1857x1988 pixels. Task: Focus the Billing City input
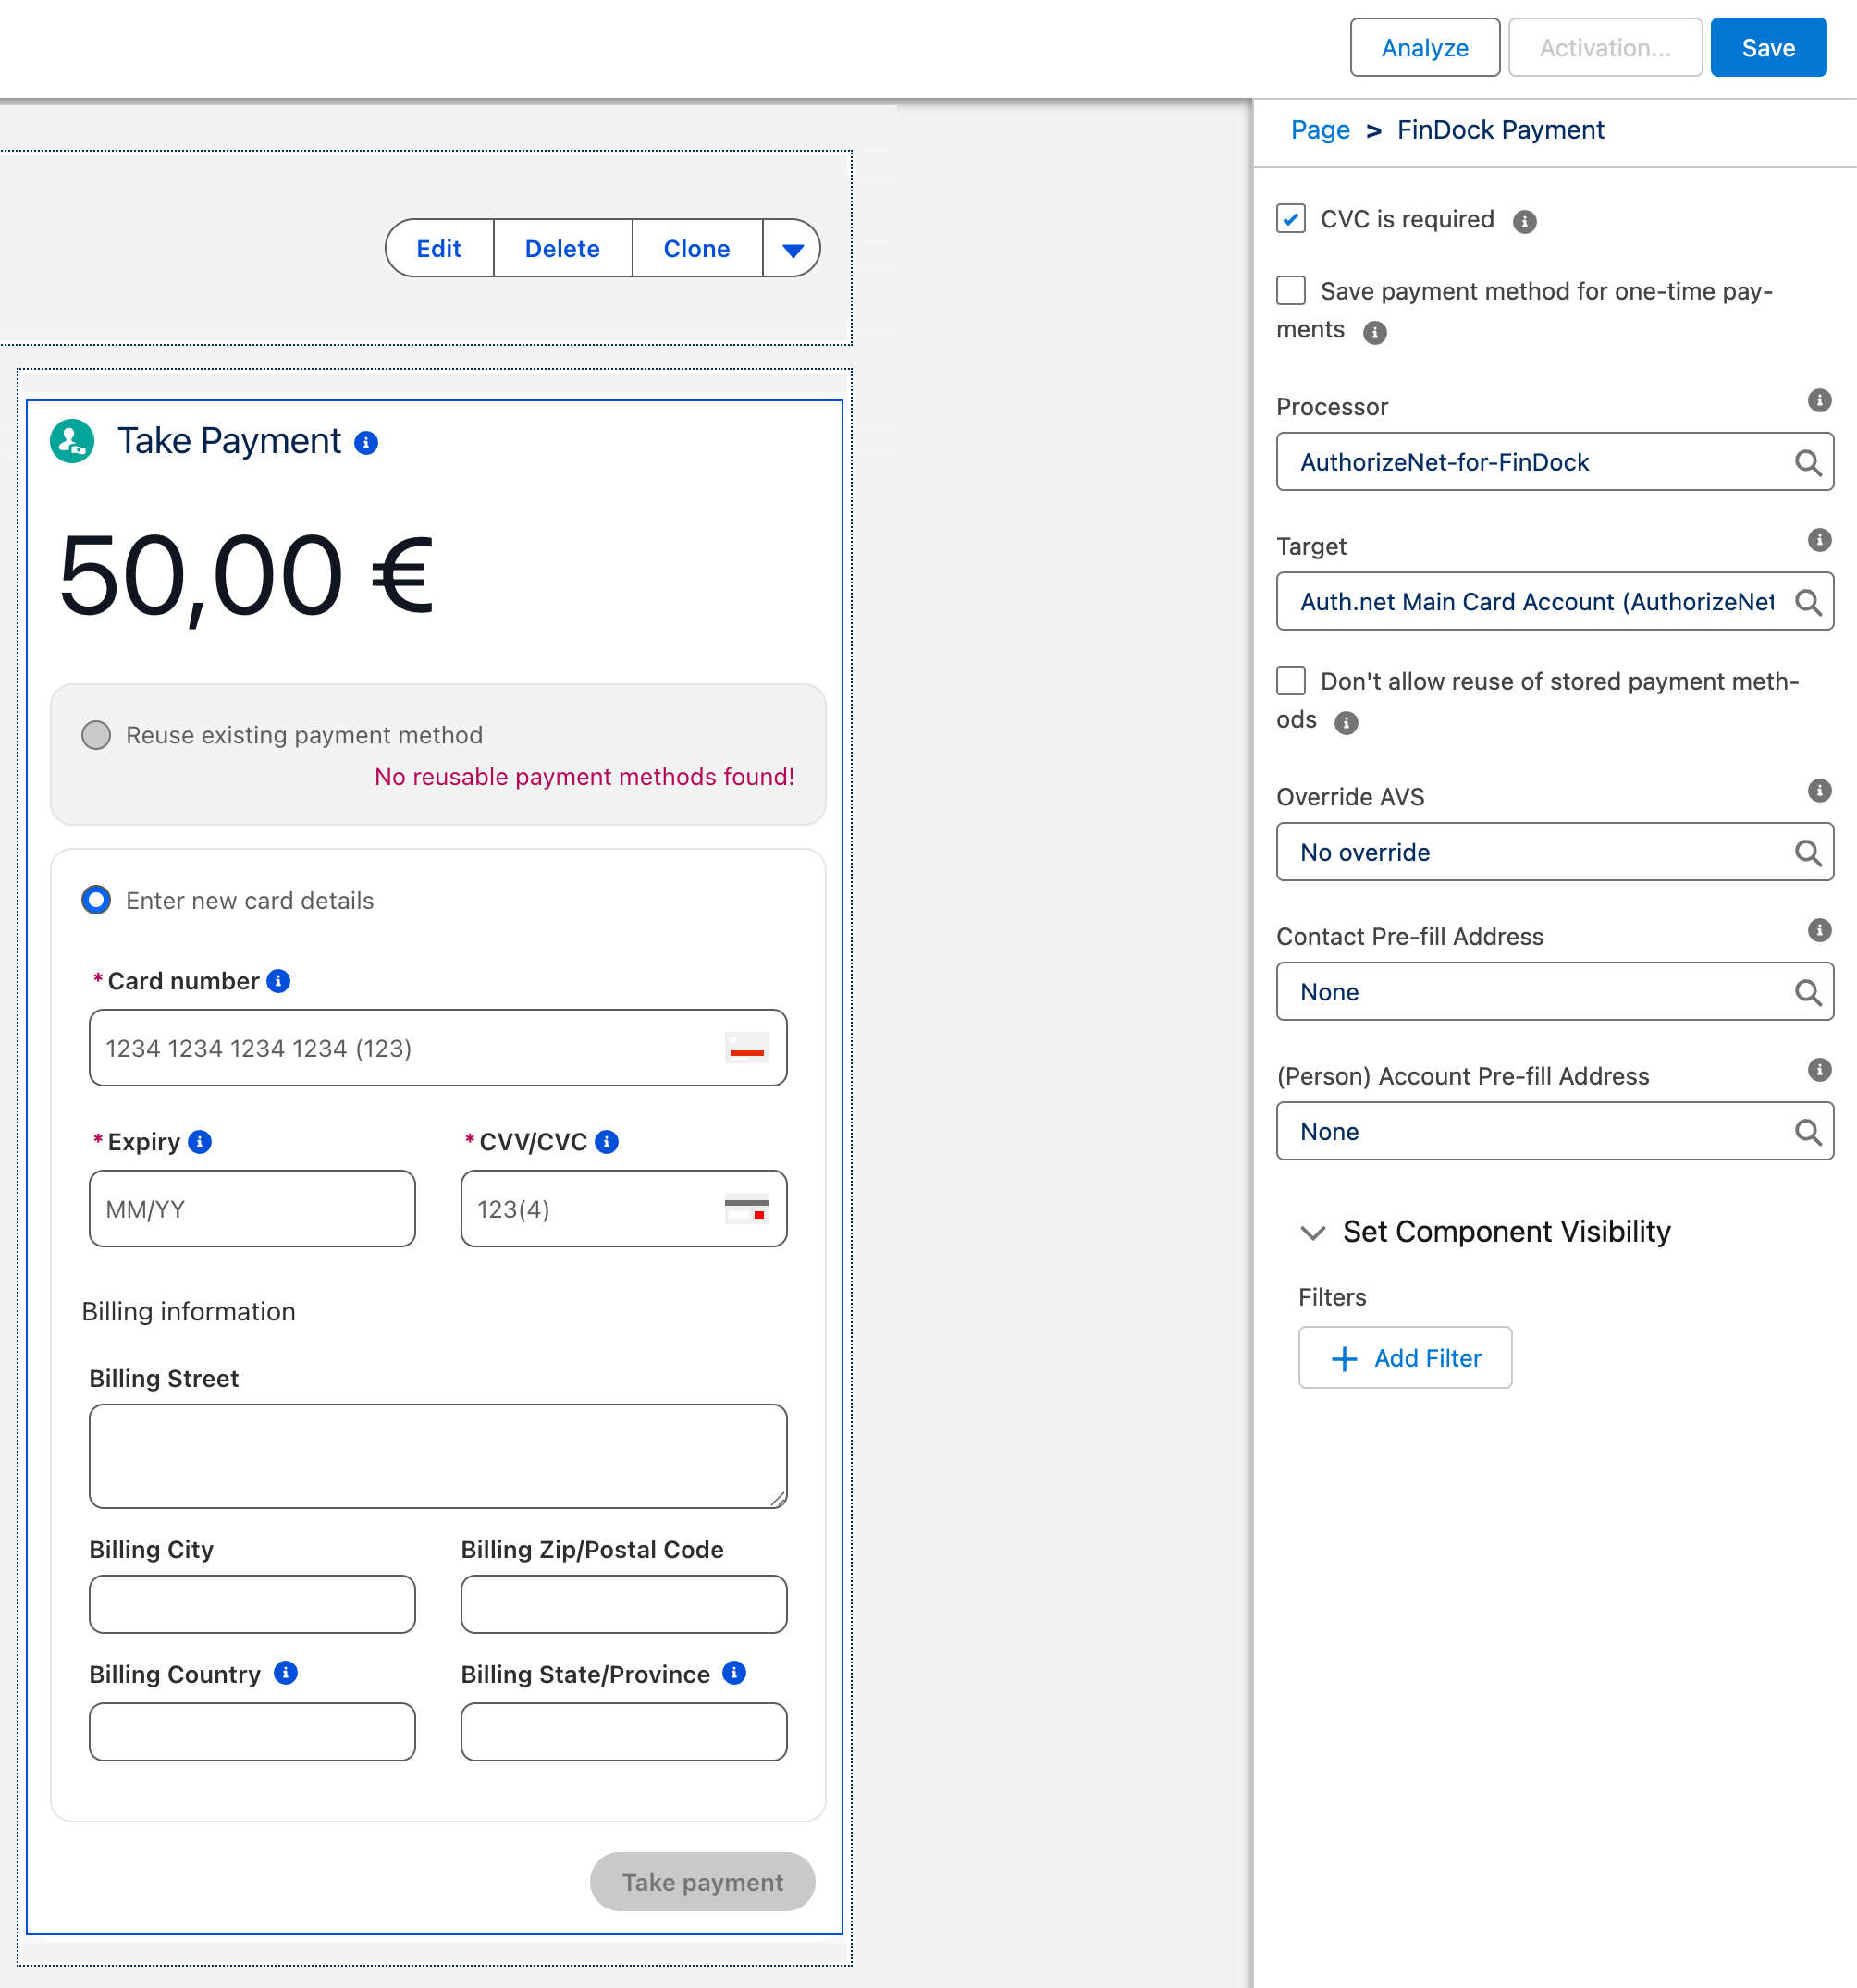pyautogui.click(x=252, y=1604)
